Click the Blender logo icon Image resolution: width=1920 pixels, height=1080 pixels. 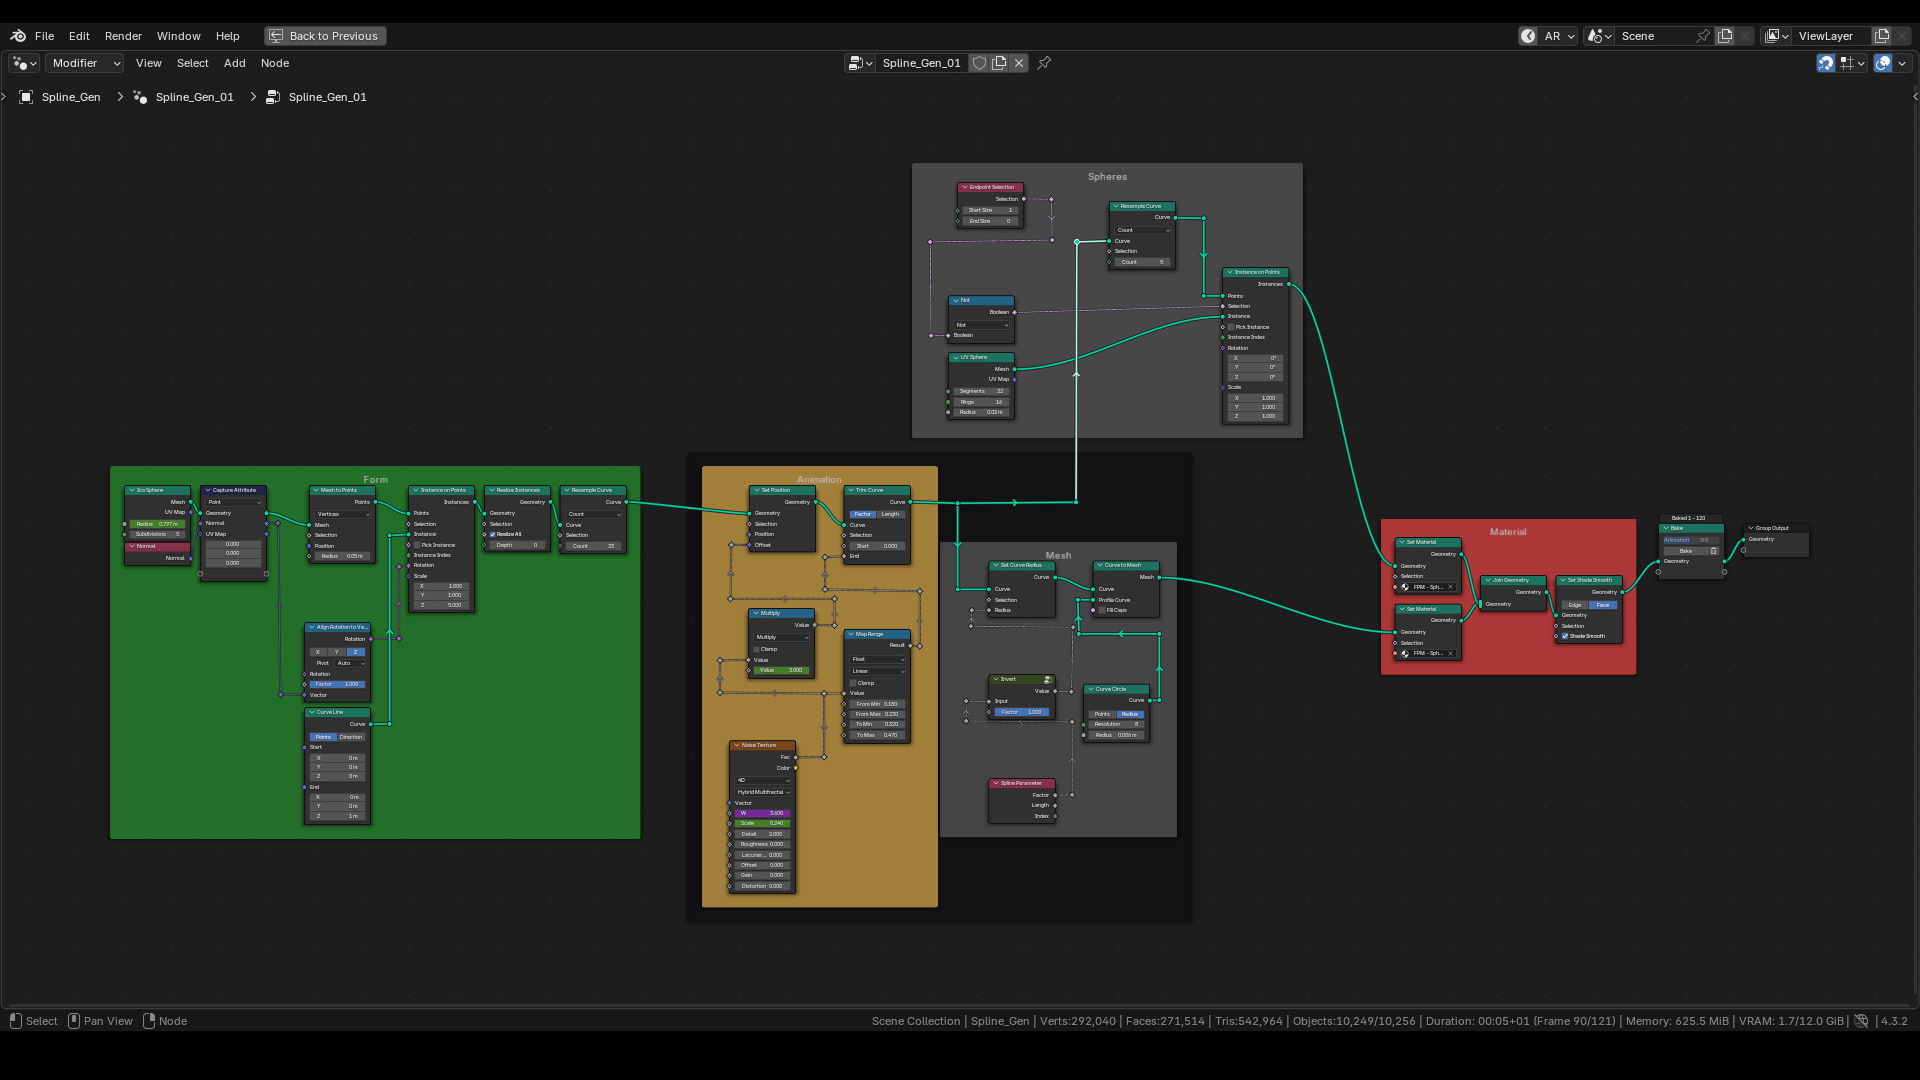tap(18, 36)
